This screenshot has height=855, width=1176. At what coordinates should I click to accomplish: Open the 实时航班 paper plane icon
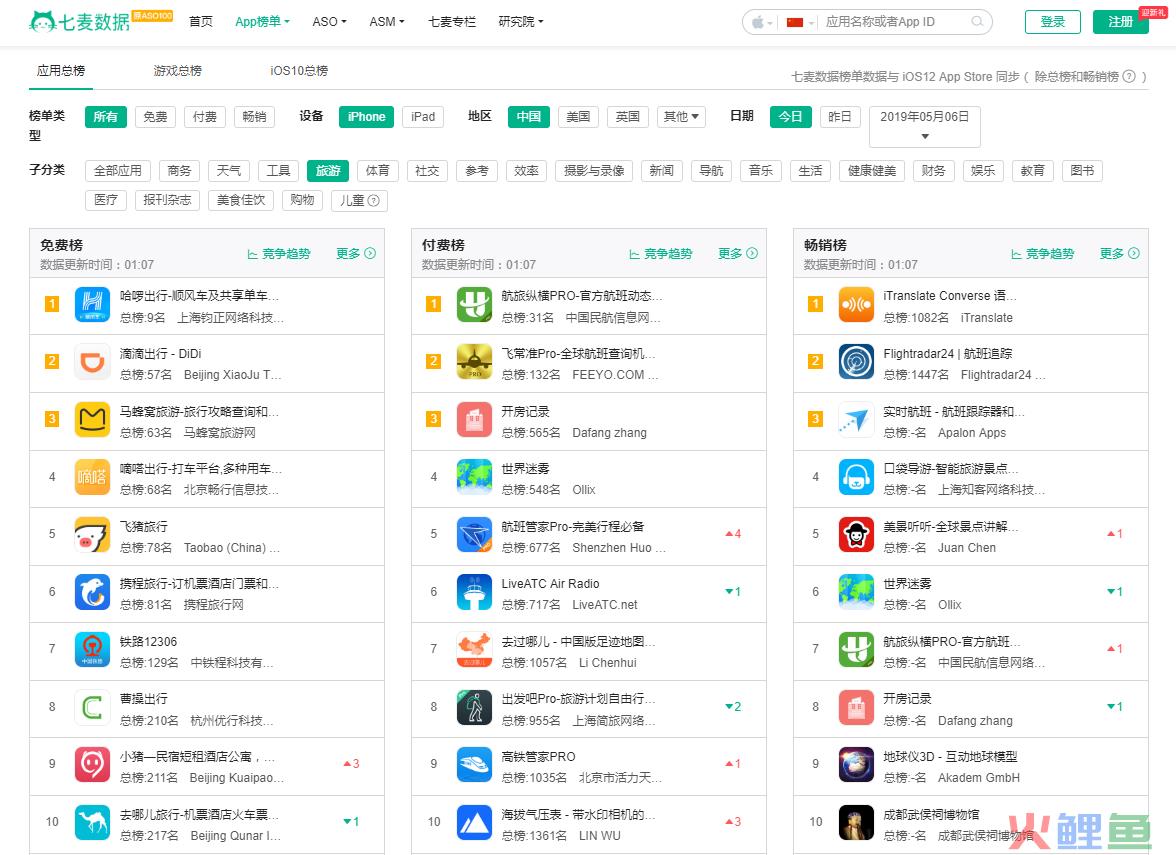(856, 420)
